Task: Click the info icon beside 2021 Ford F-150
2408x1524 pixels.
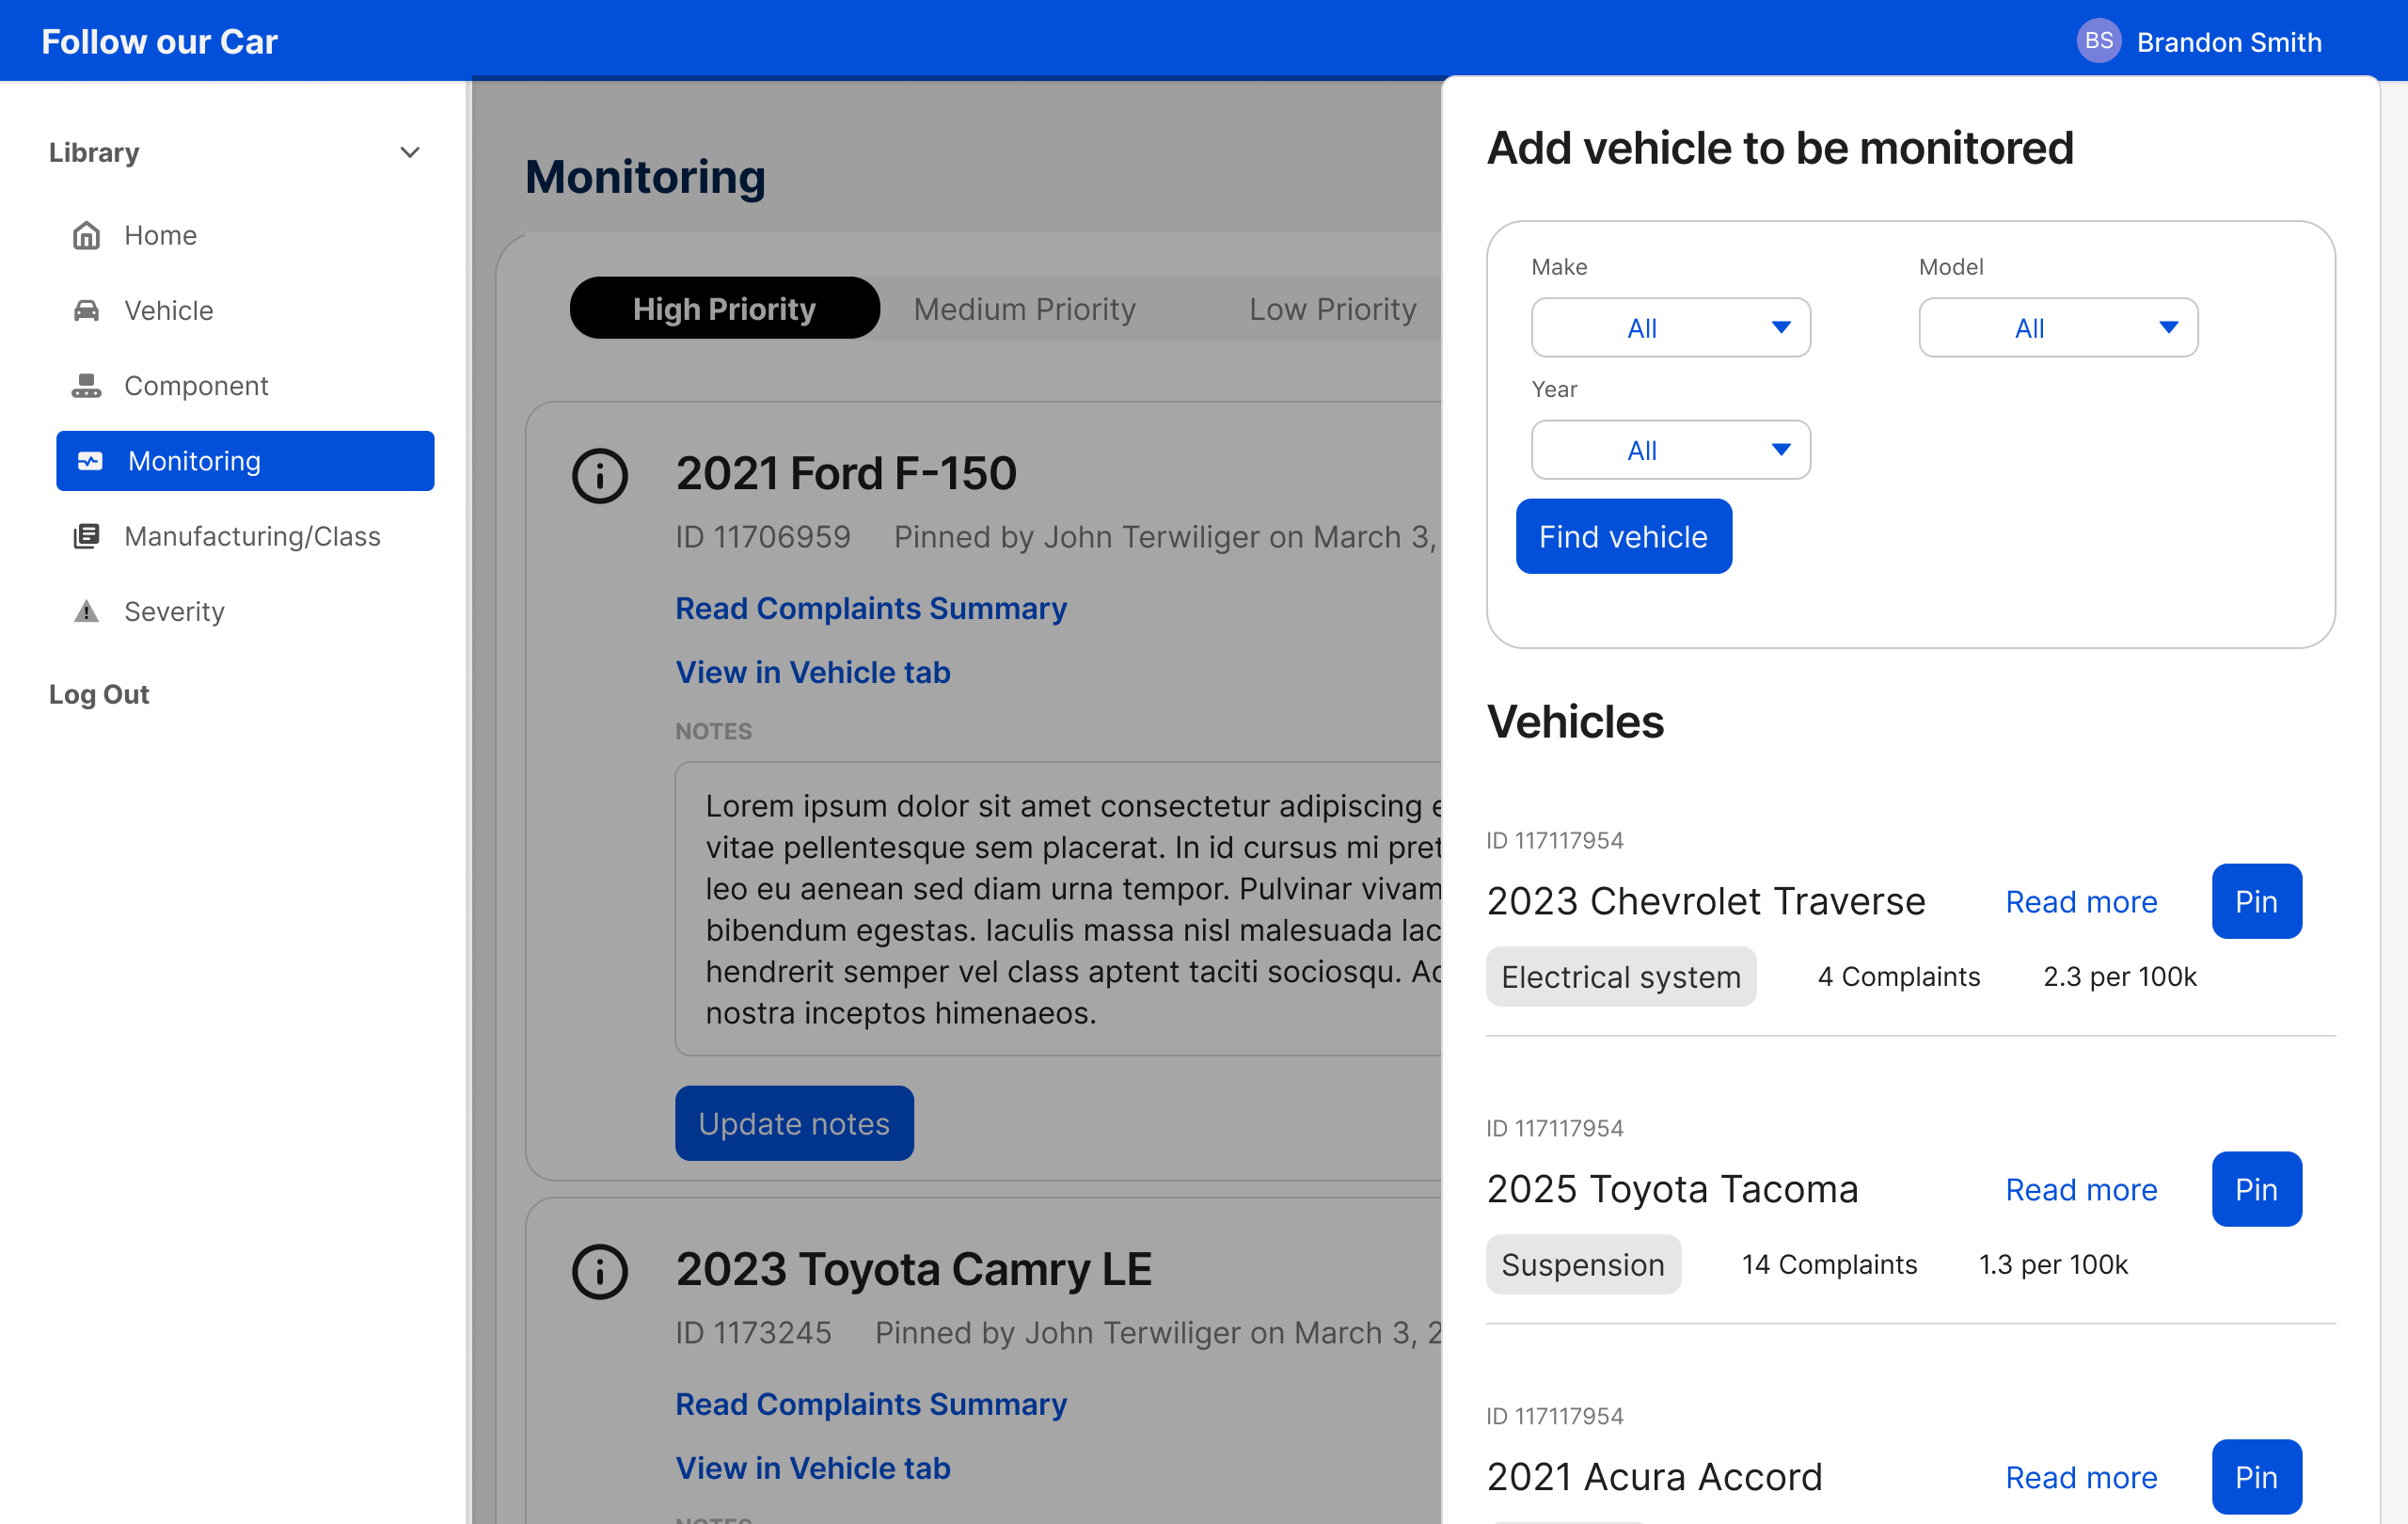Action: pos(600,475)
